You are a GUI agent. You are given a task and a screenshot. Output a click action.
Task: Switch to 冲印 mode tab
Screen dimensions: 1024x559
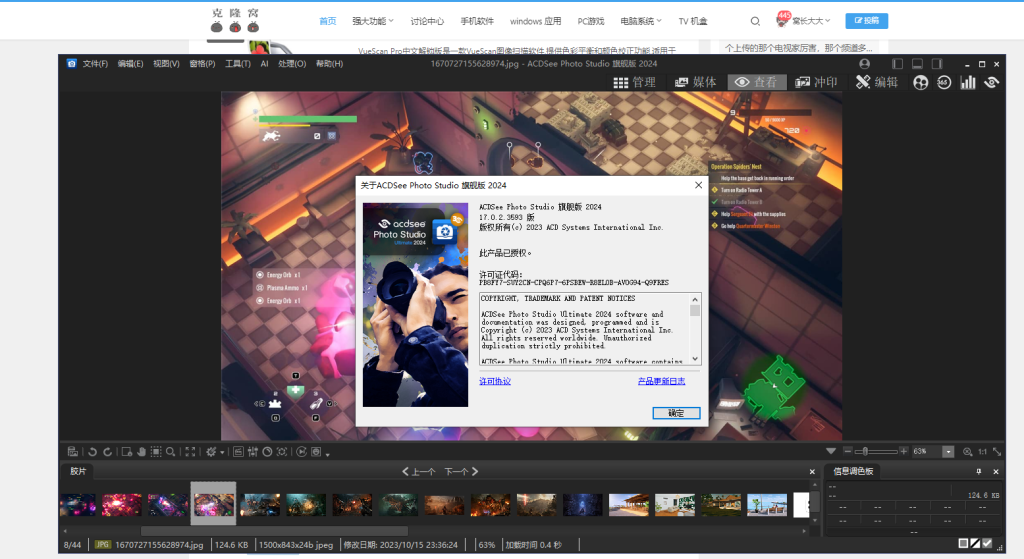[x=816, y=82]
